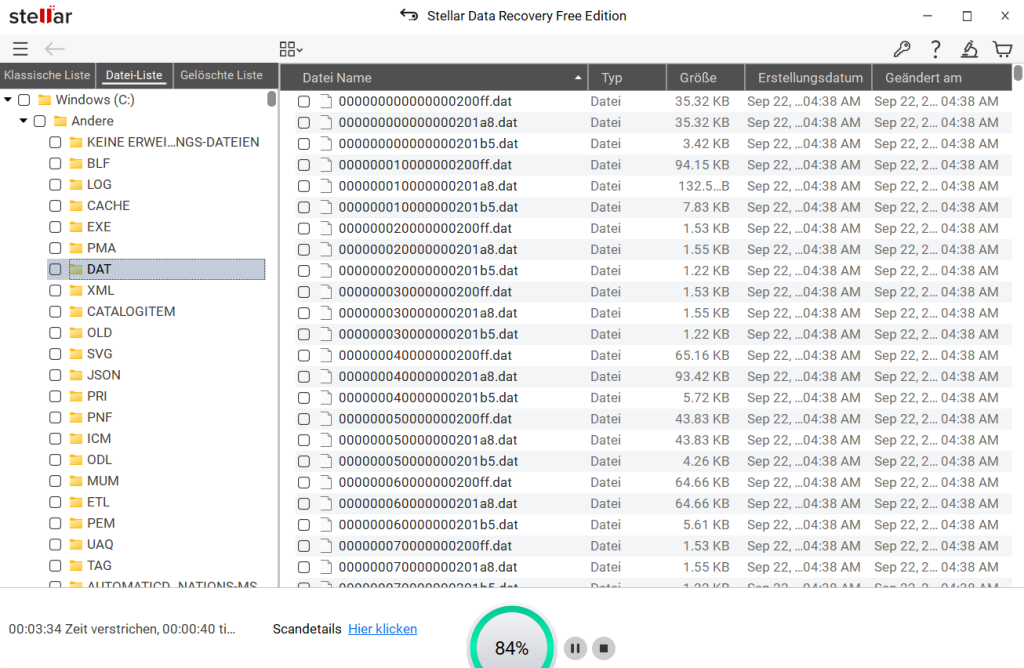Click the back arrow icon
The width and height of the screenshot is (1024, 668).
[x=54, y=49]
